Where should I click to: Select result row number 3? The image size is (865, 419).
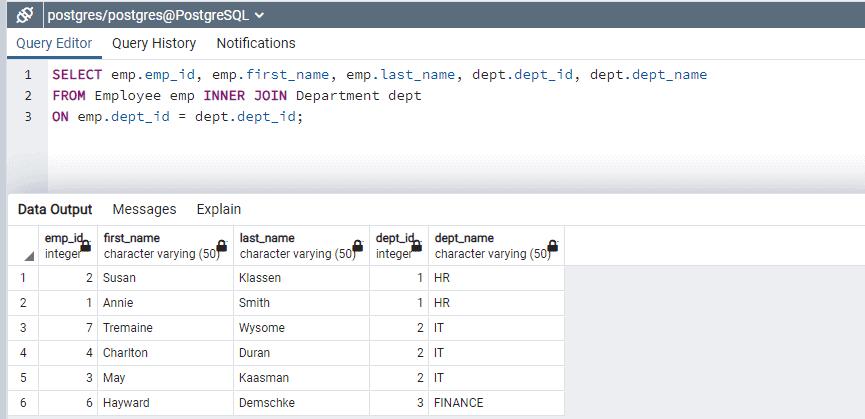[x=24, y=328]
